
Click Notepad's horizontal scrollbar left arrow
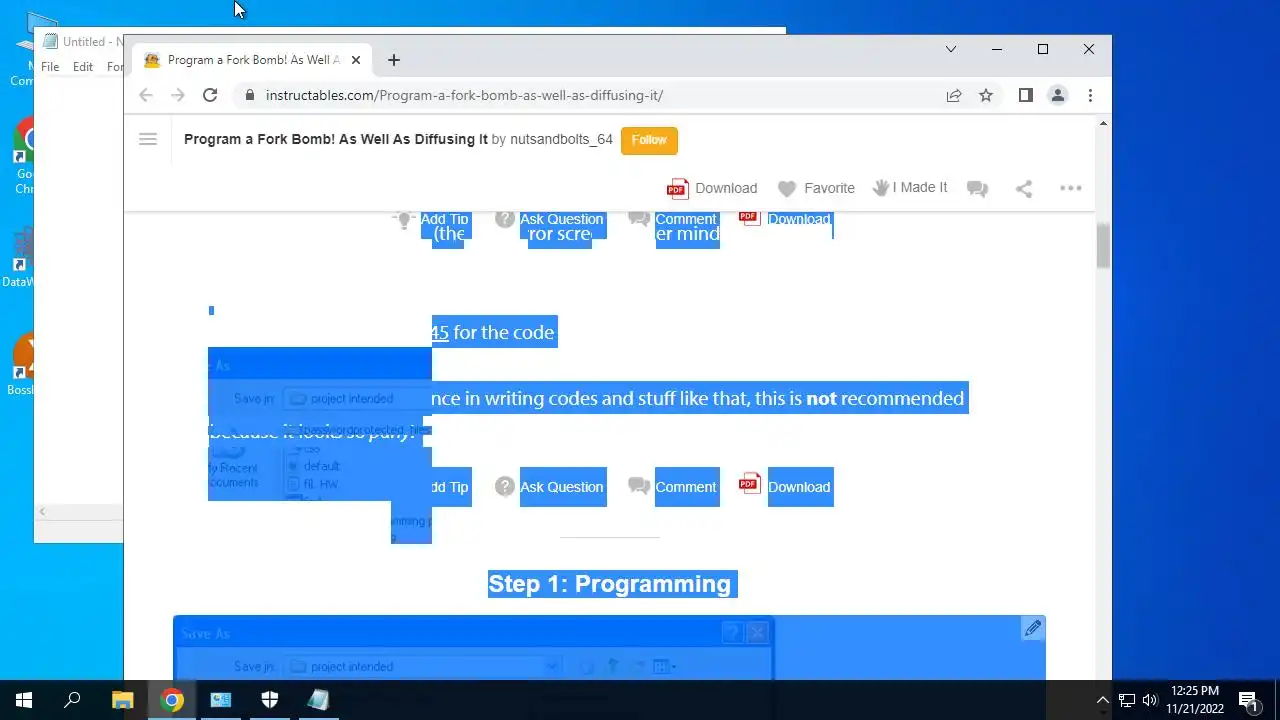[x=42, y=512]
